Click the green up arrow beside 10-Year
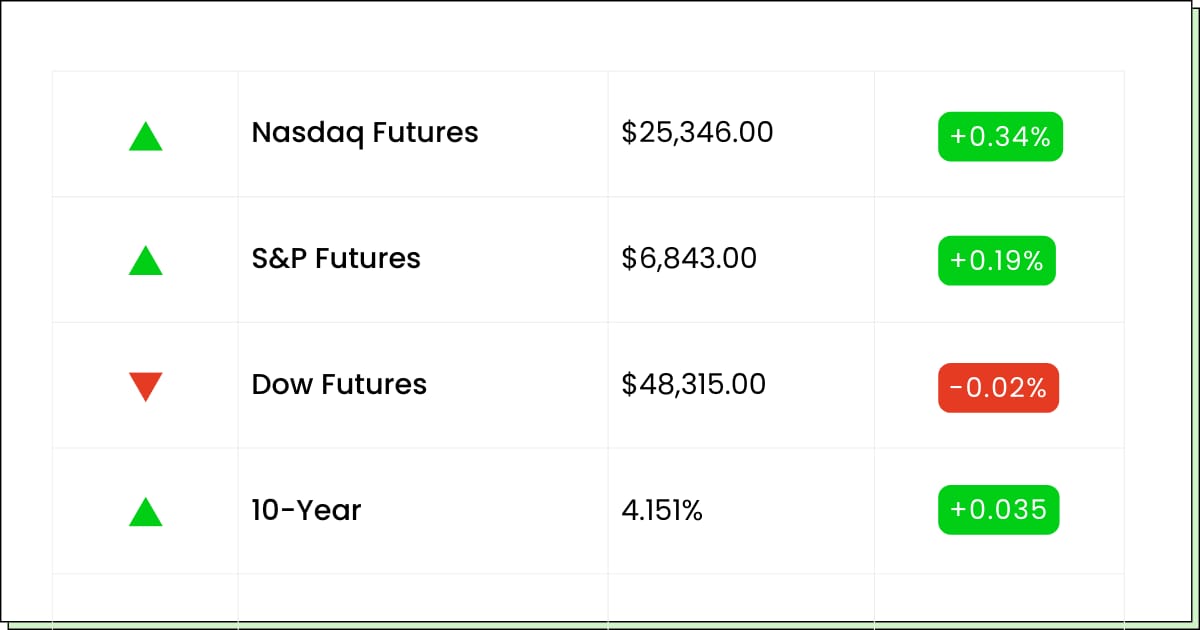The image size is (1200, 630). (x=146, y=512)
